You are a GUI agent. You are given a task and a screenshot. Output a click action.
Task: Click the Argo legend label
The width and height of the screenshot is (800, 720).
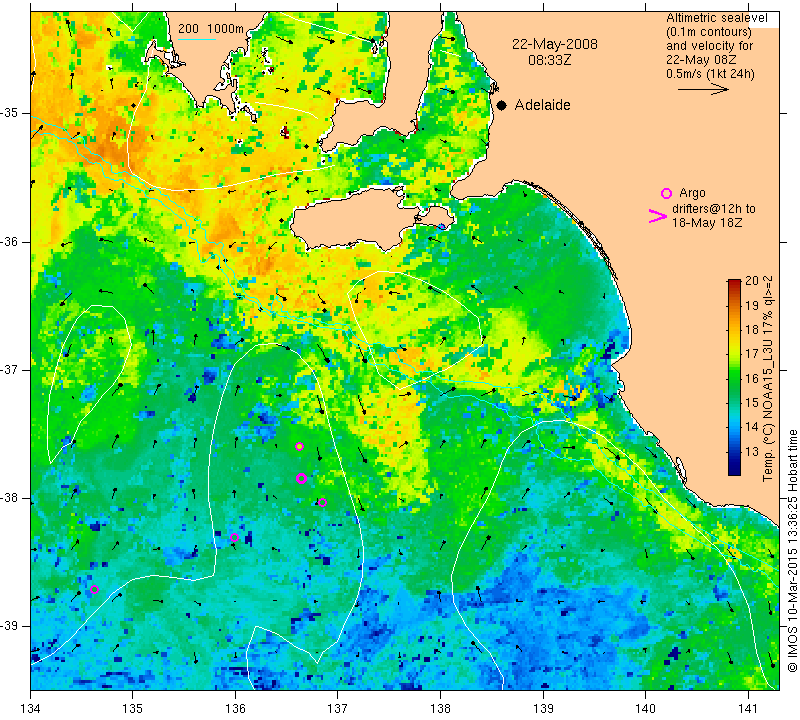point(692,193)
